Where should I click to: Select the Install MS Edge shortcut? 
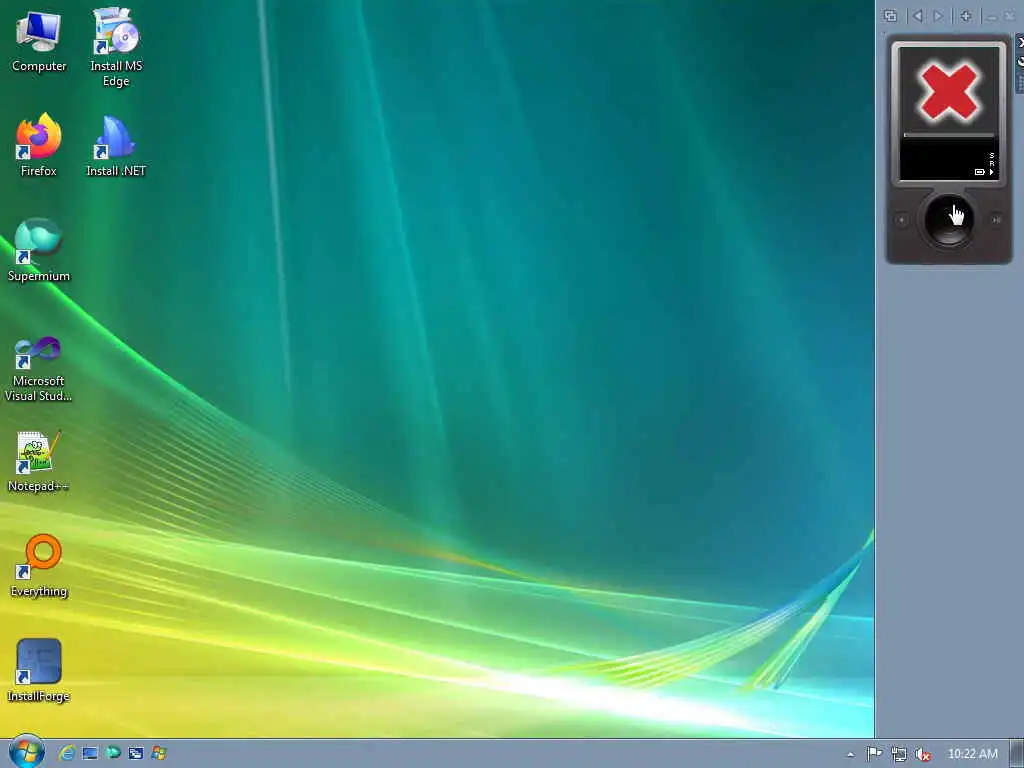116,48
